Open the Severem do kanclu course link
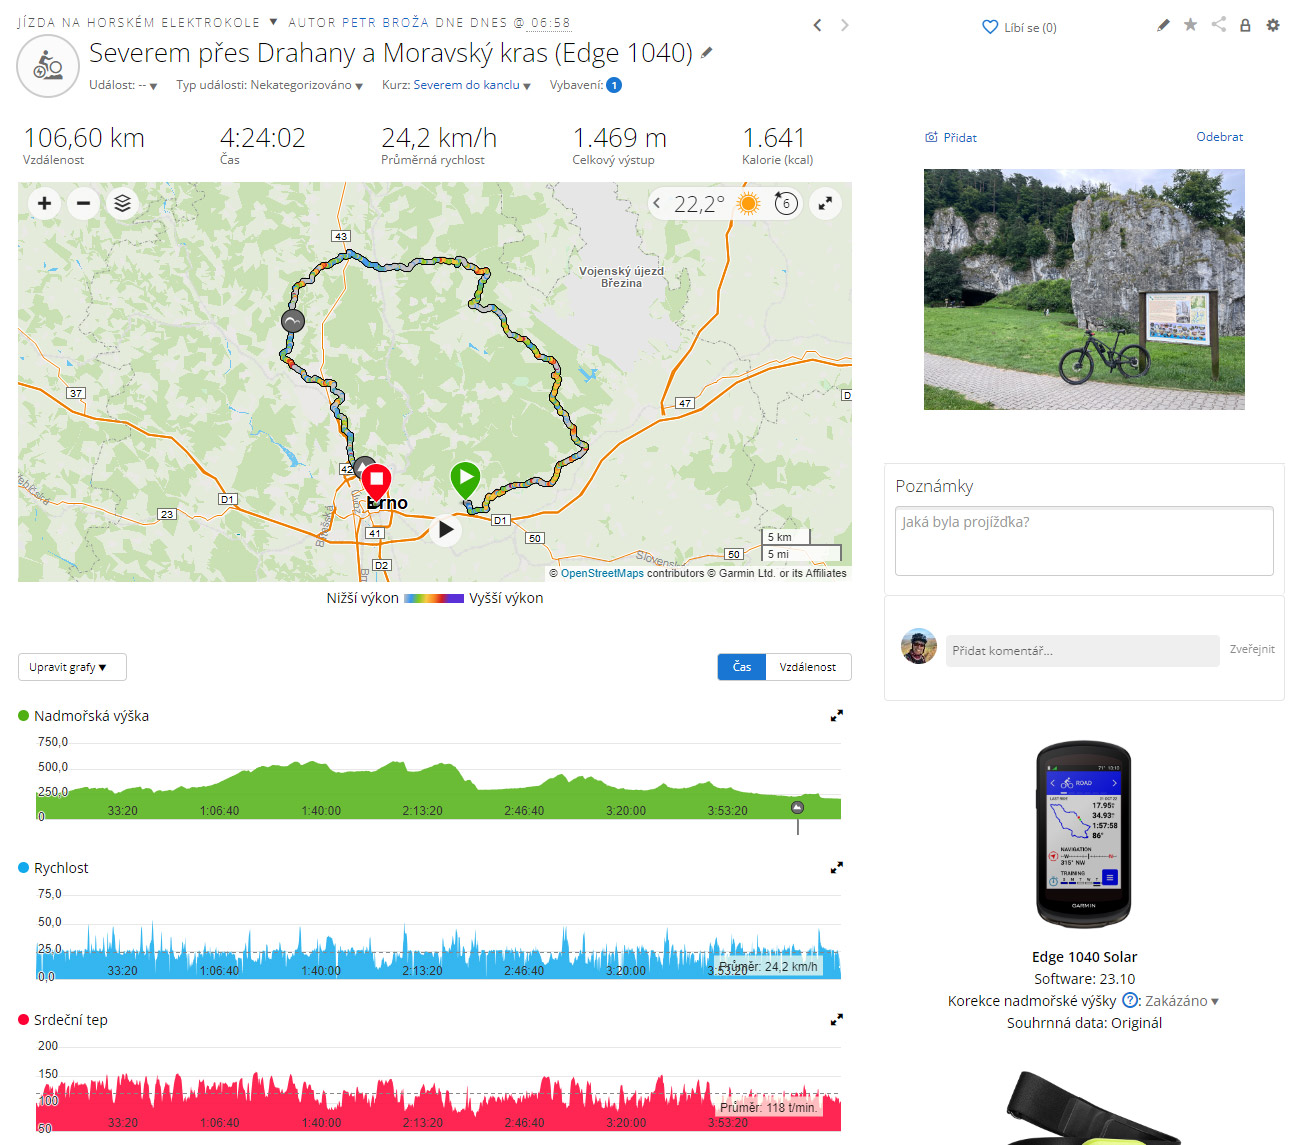This screenshot has height=1145, width=1293. (x=466, y=86)
